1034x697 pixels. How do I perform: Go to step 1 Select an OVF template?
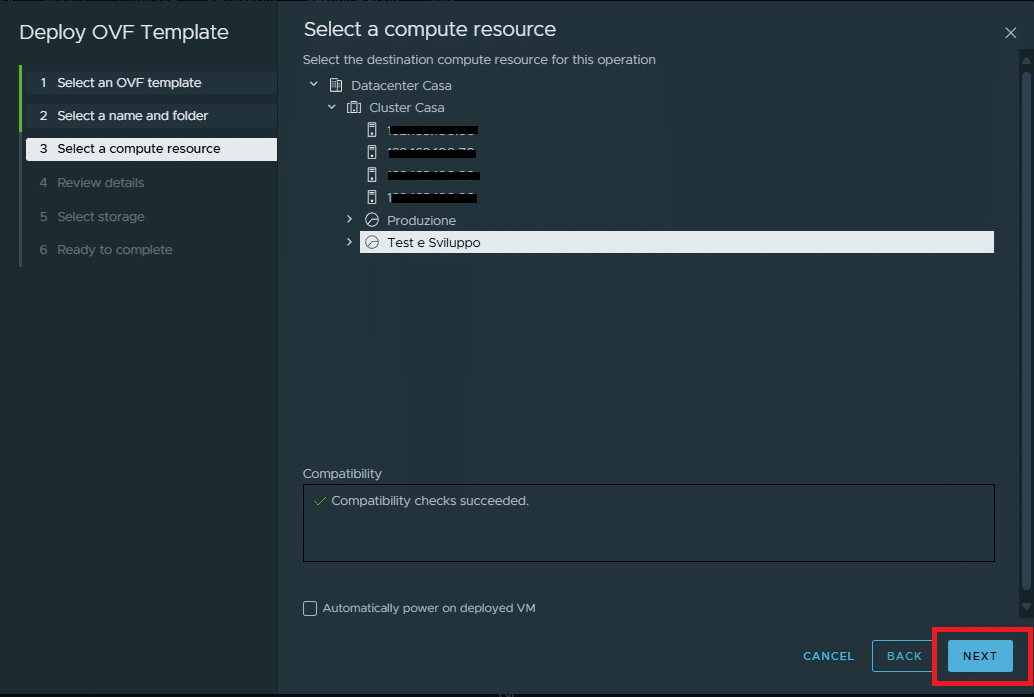pyautogui.click(x=129, y=83)
